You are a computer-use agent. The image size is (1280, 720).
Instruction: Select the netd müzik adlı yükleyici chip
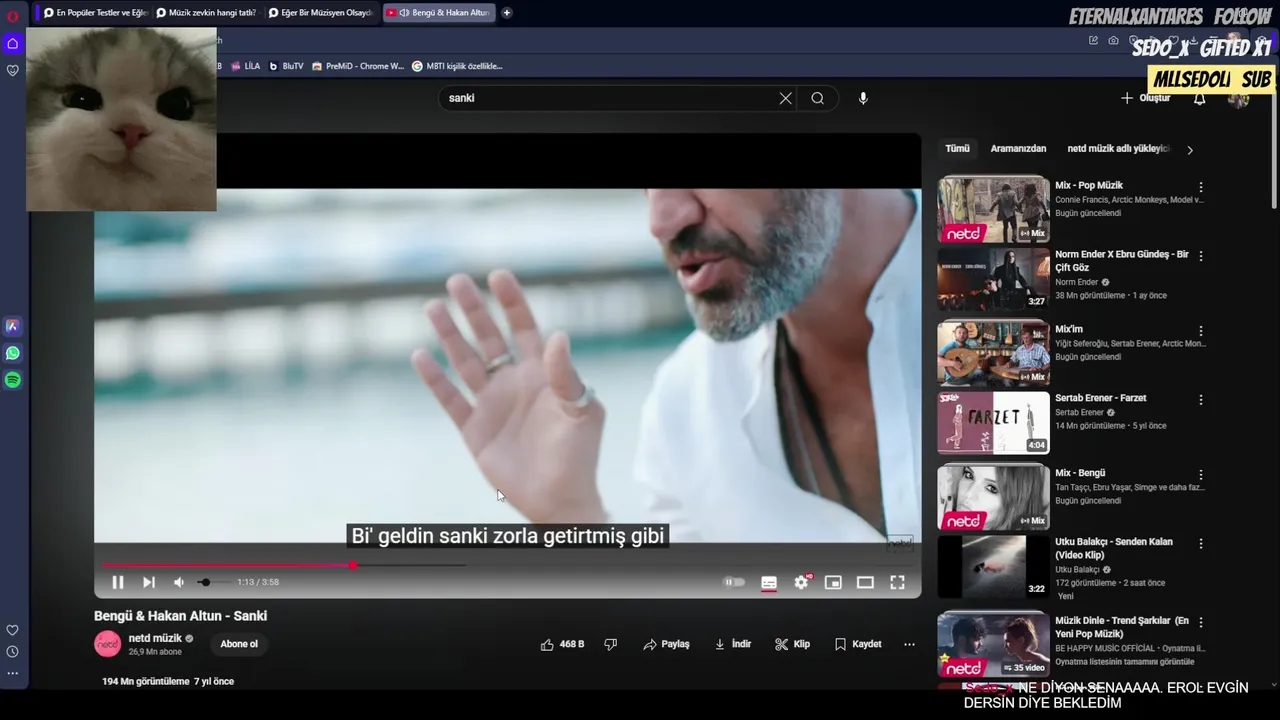[x=1118, y=149]
